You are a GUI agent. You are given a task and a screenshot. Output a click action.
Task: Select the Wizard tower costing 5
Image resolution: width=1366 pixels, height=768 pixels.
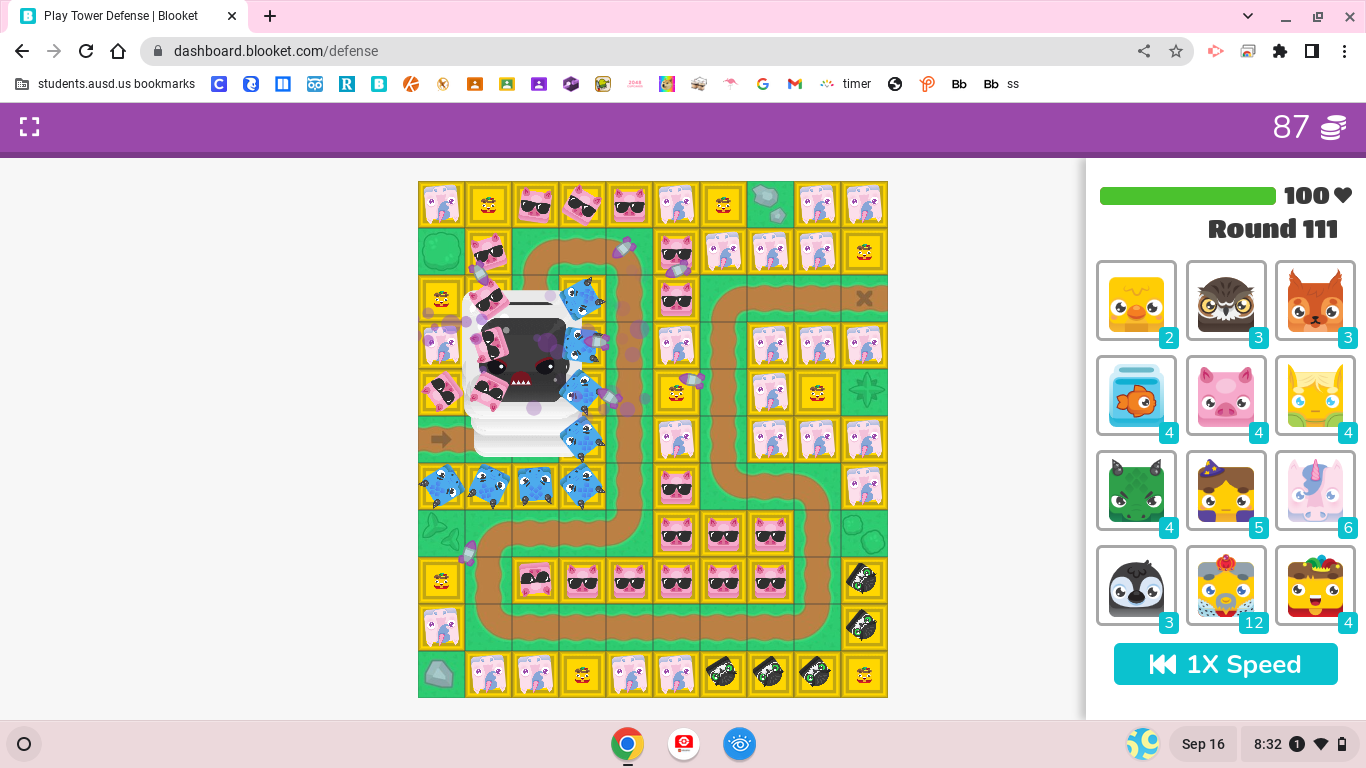click(1225, 489)
